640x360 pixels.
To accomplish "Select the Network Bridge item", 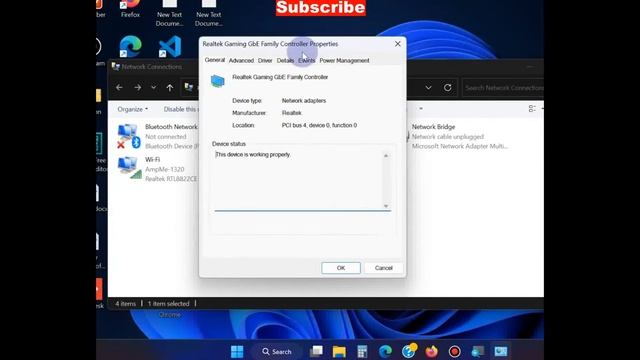I will coord(460,136).
